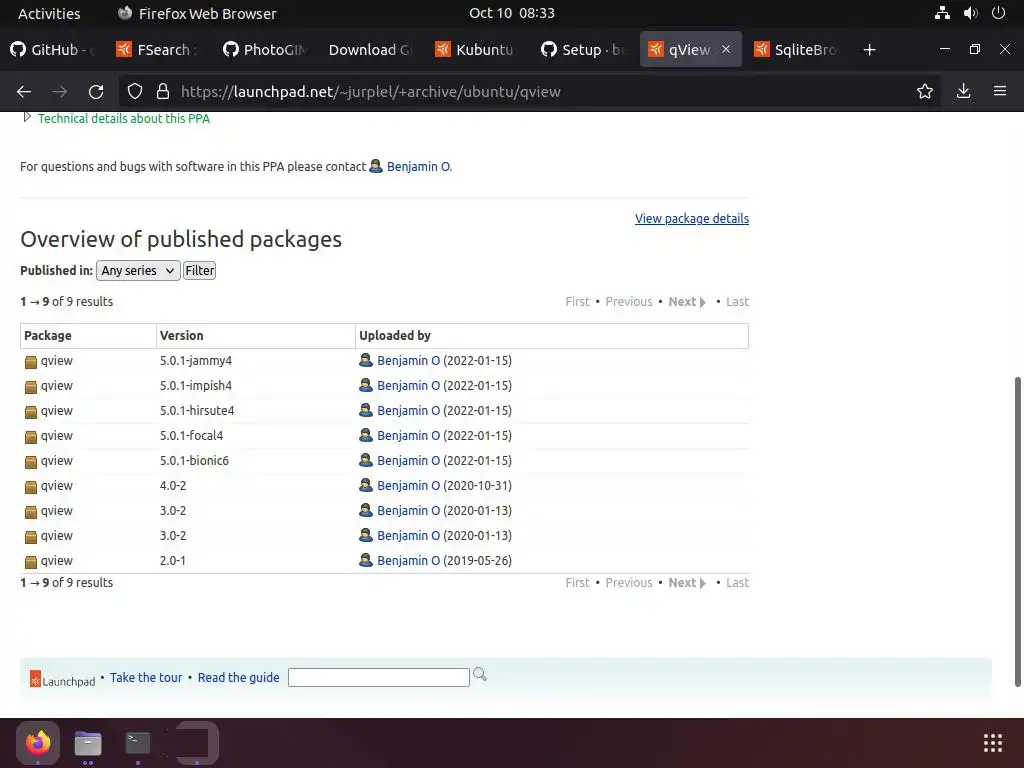1024x768 pixels.
Task: Open the power menu icon in top bar
Action: pos(998,13)
